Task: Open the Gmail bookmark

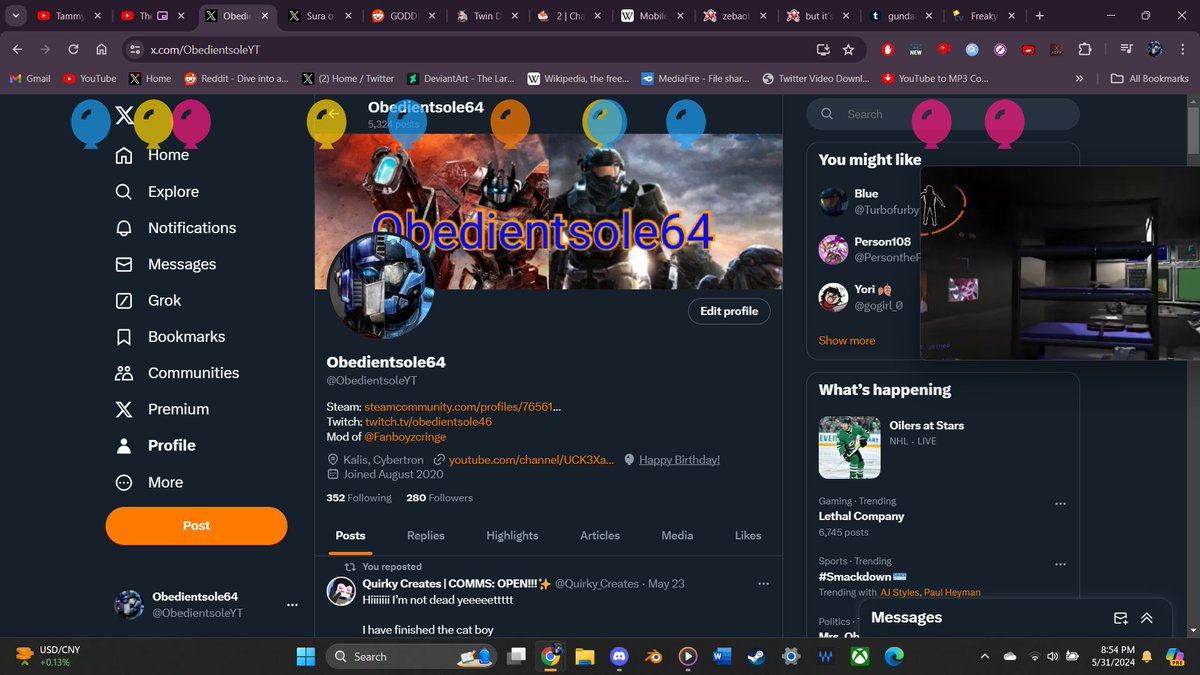Action: tap(30, 78)
